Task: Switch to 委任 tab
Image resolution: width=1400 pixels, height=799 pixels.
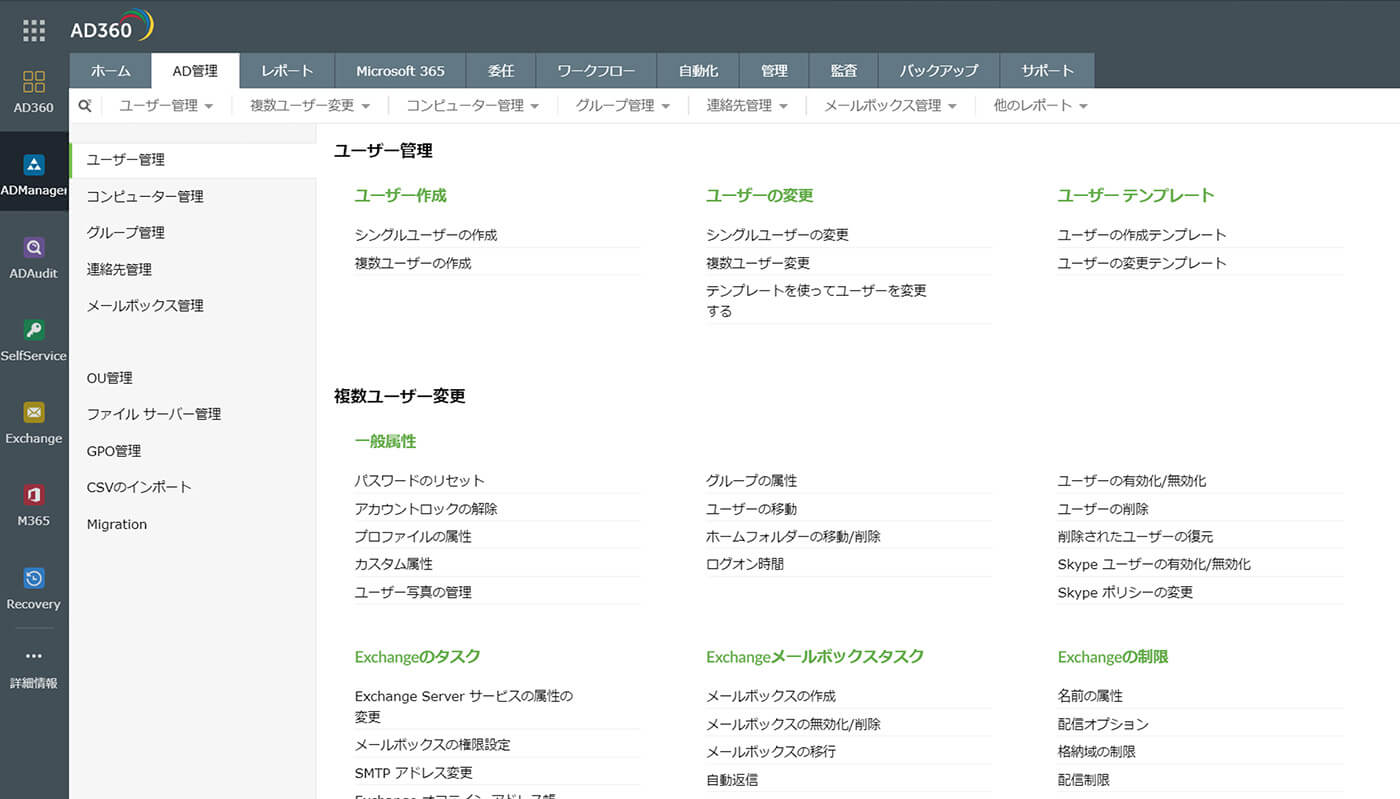Action: pyautogui.click(x=500, y=71)
